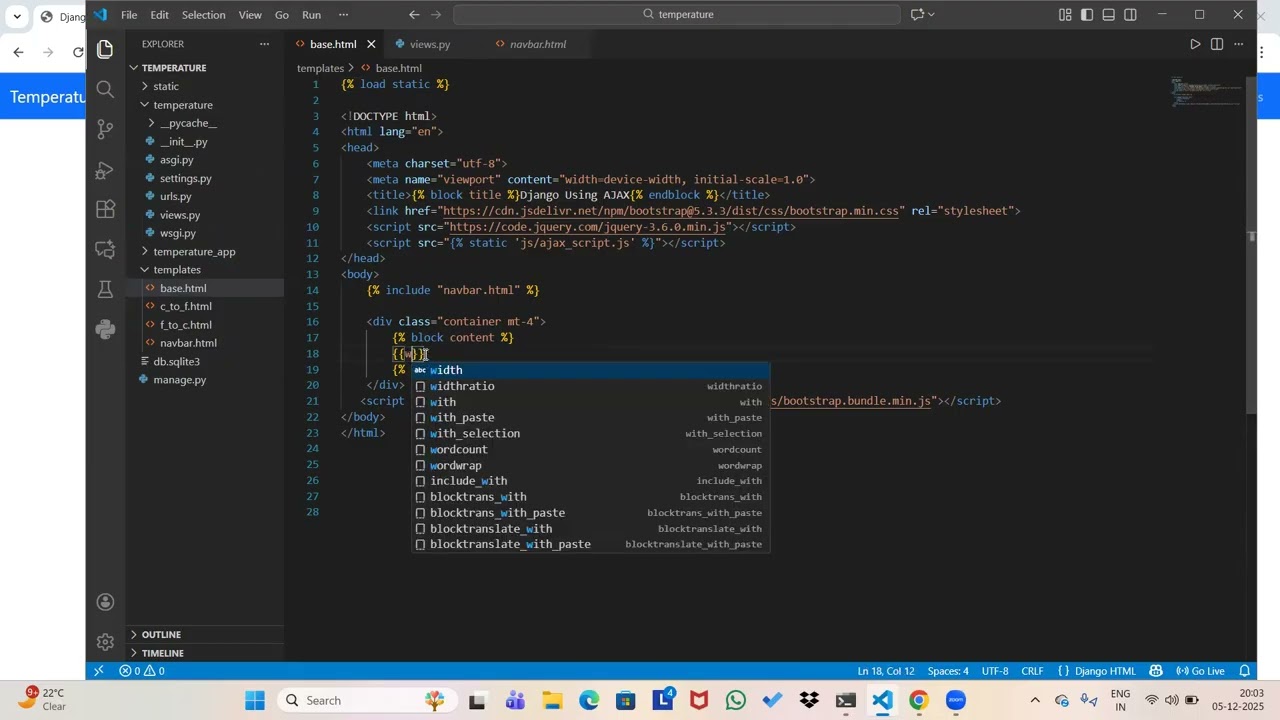This screenshot has height=720, width=1280.
Task: Open errors and warnings count in status bar
Action: pos(142,671)
